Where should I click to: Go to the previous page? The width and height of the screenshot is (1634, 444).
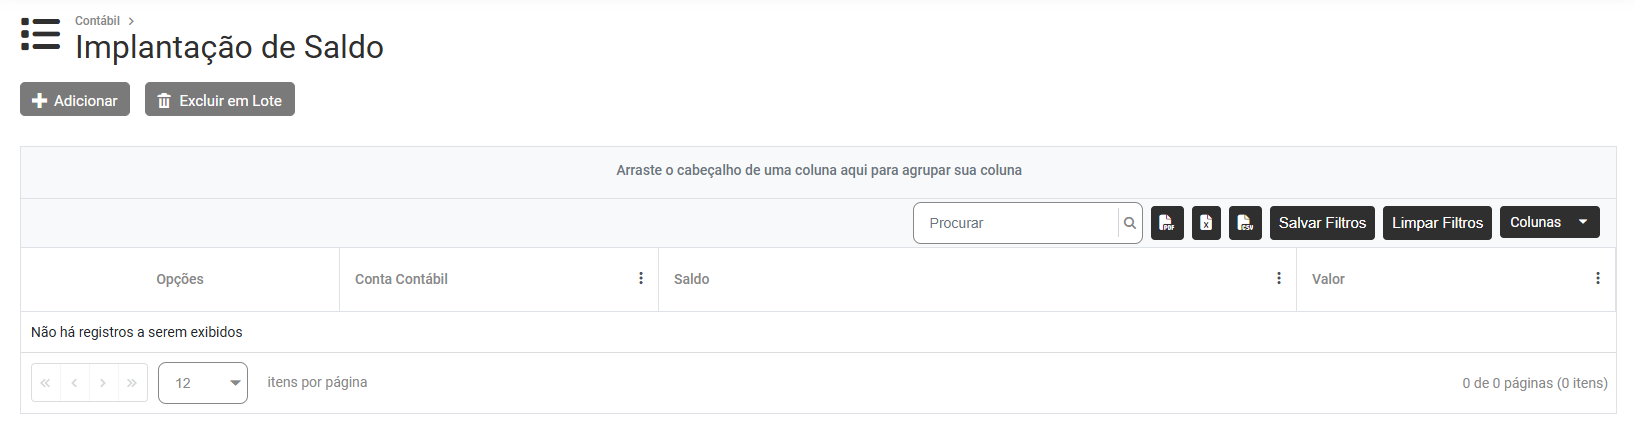[74, 383]
